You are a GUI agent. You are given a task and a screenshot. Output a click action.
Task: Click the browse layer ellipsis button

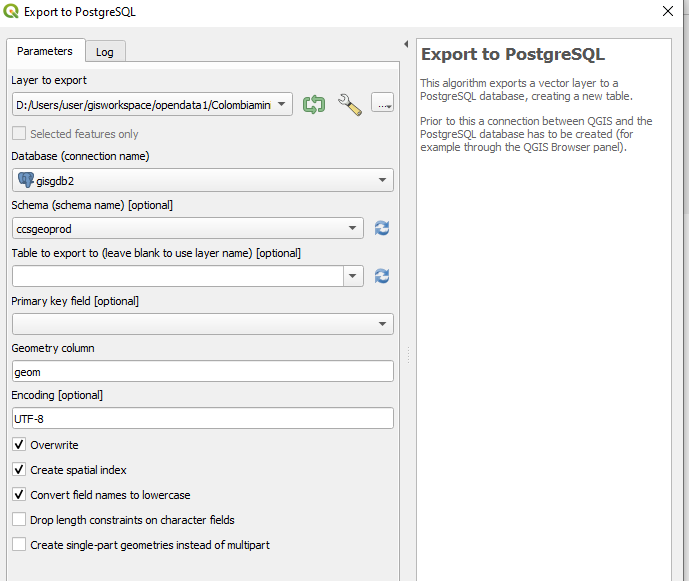point(382,103)
